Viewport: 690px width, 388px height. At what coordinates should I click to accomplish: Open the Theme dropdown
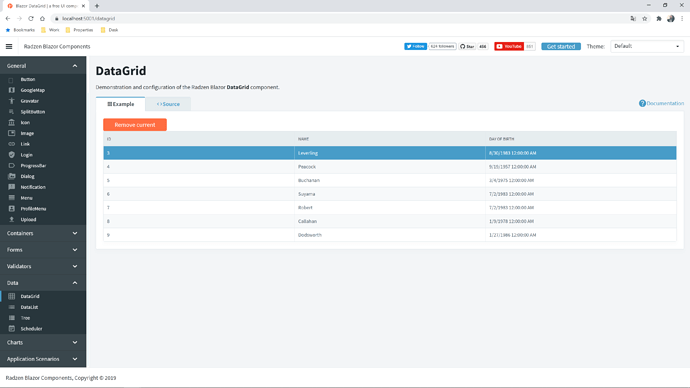click(646, 46)
